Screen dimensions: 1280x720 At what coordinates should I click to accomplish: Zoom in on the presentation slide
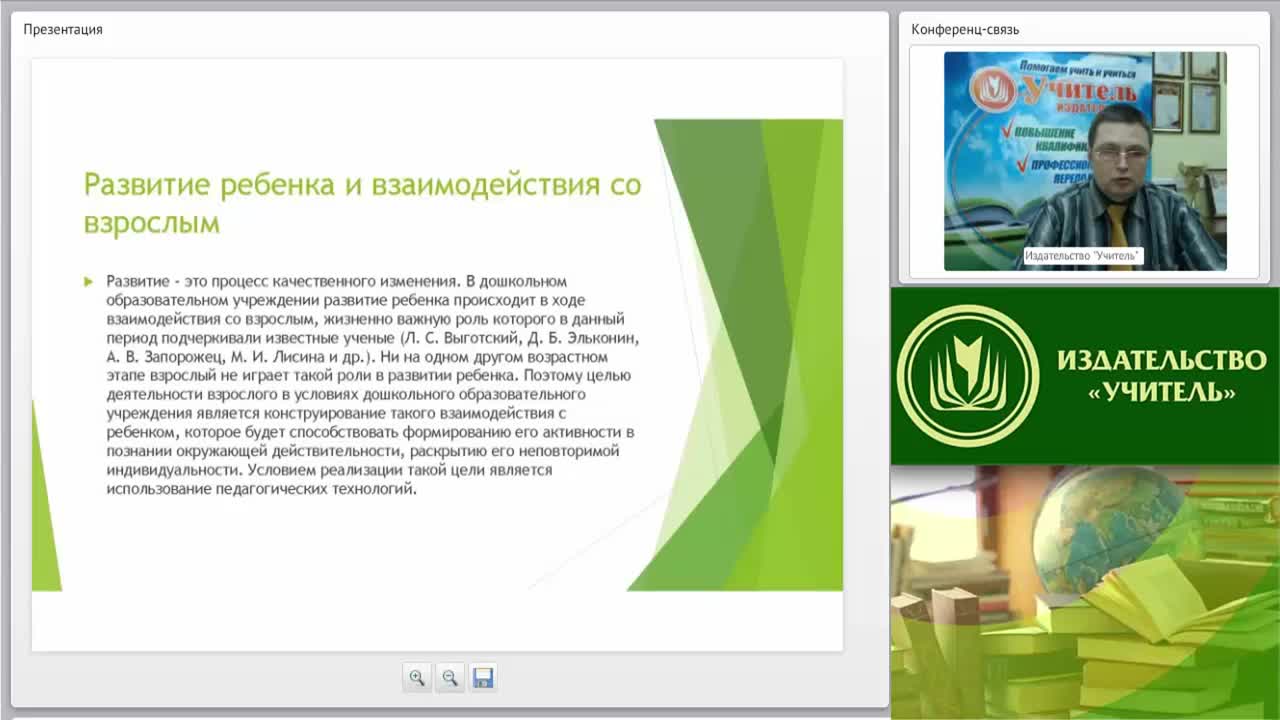417,678
